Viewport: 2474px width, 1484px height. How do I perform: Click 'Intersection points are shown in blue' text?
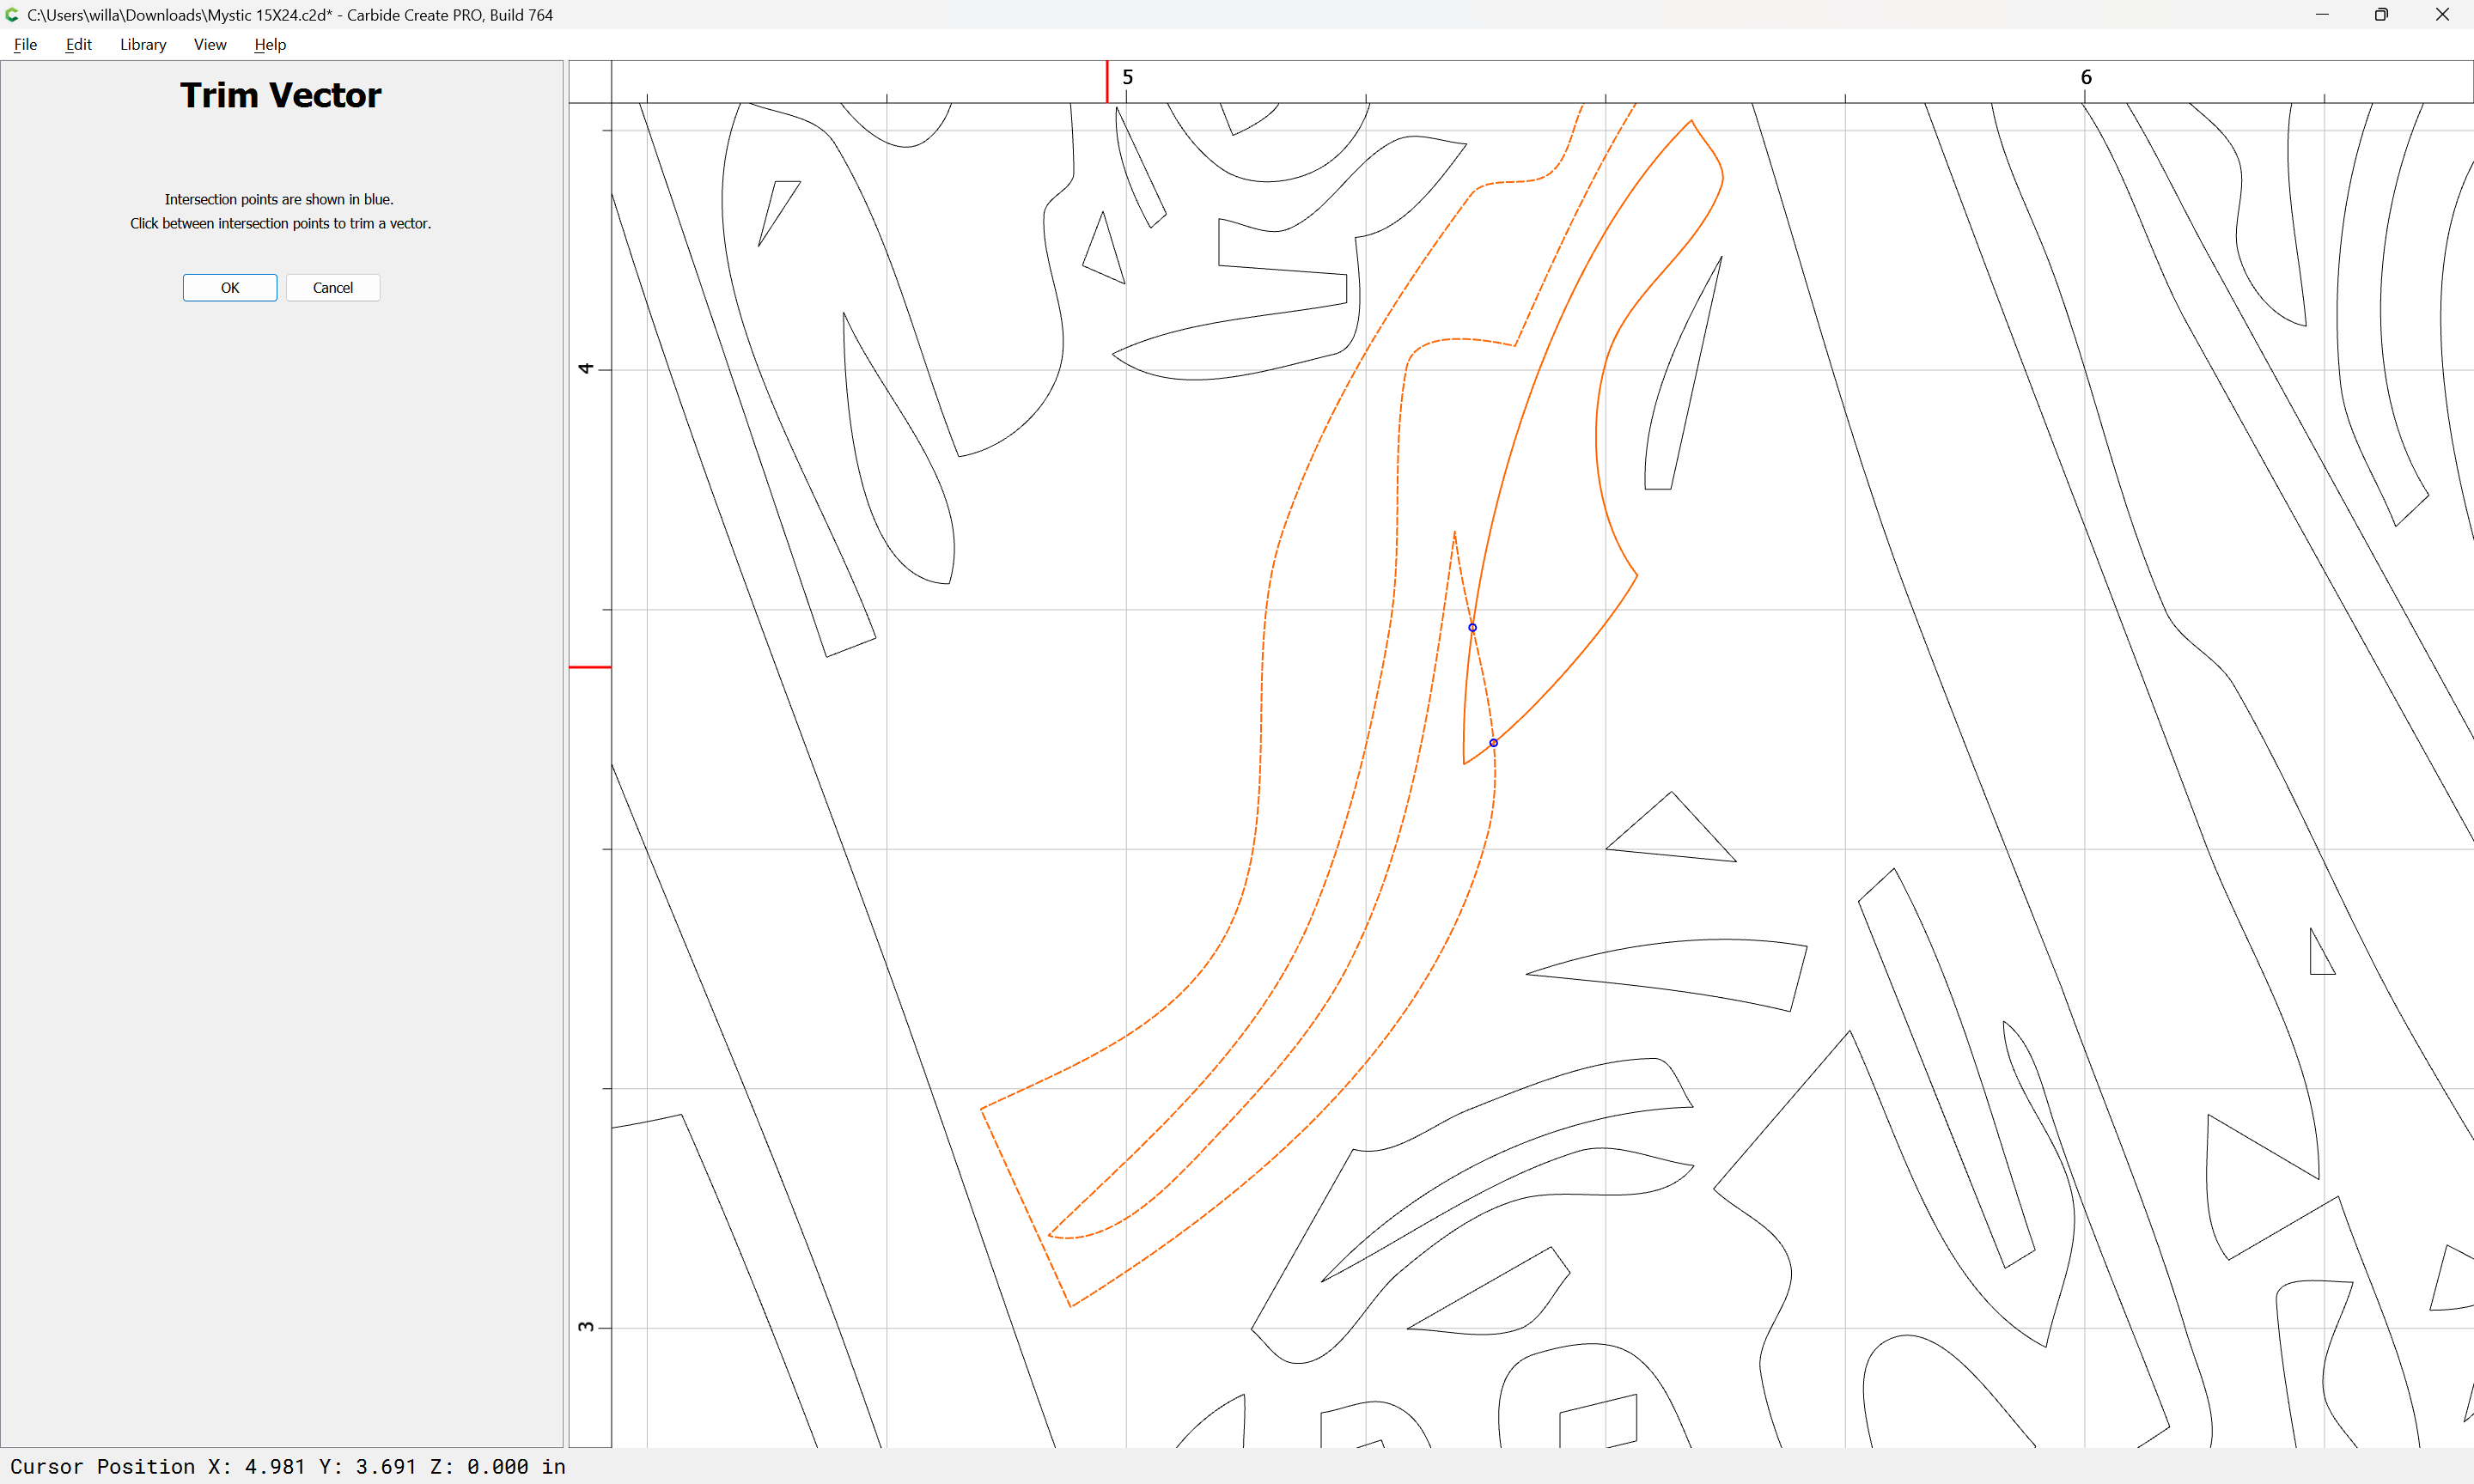coord(279,199)
